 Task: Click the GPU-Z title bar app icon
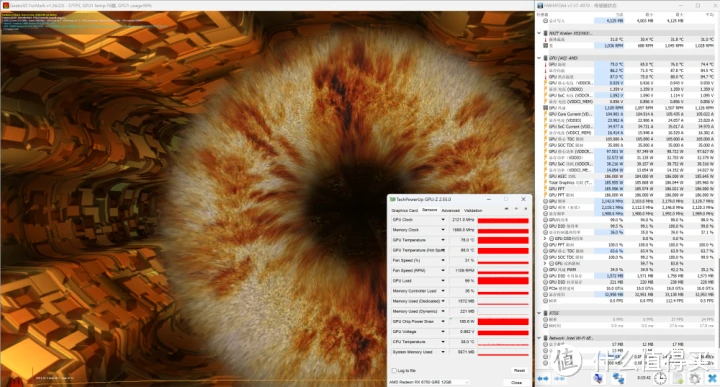(393, 199)
